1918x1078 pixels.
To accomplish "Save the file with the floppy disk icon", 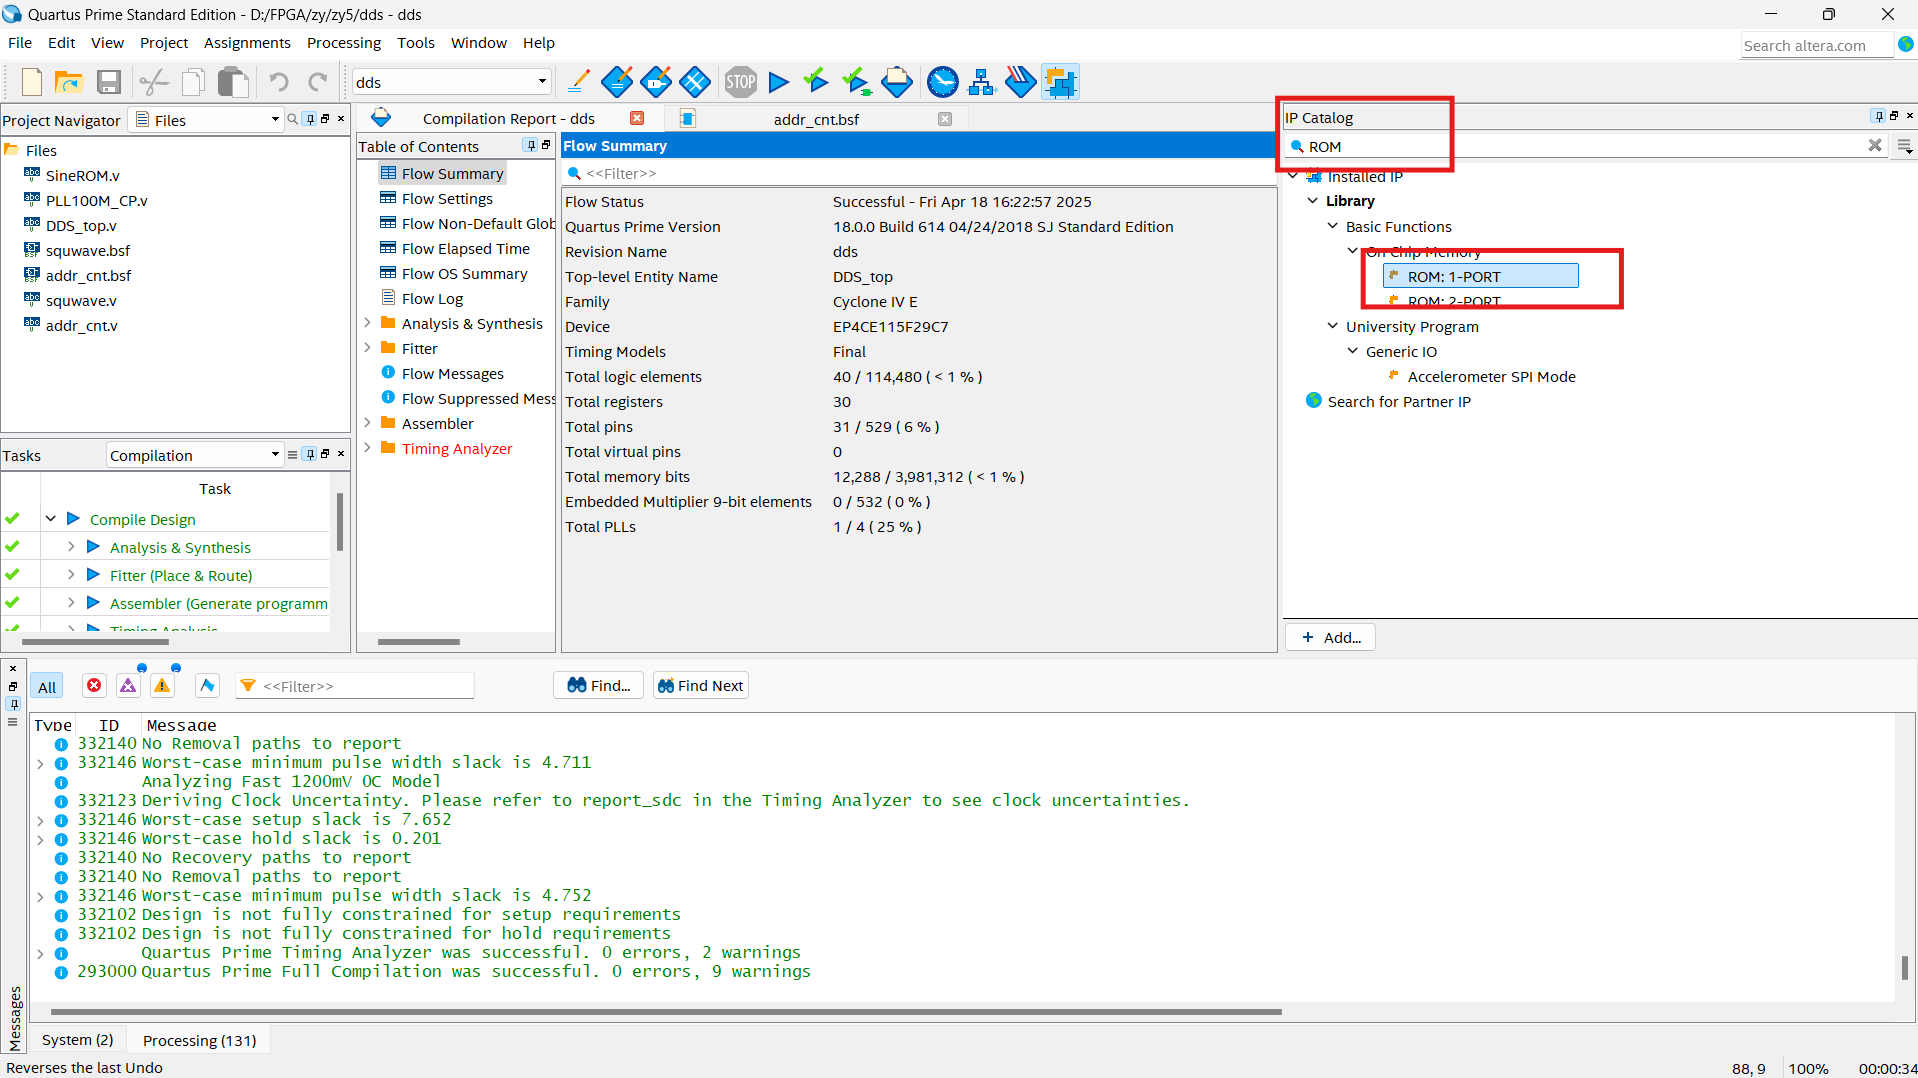I will (x=109, y=82).
